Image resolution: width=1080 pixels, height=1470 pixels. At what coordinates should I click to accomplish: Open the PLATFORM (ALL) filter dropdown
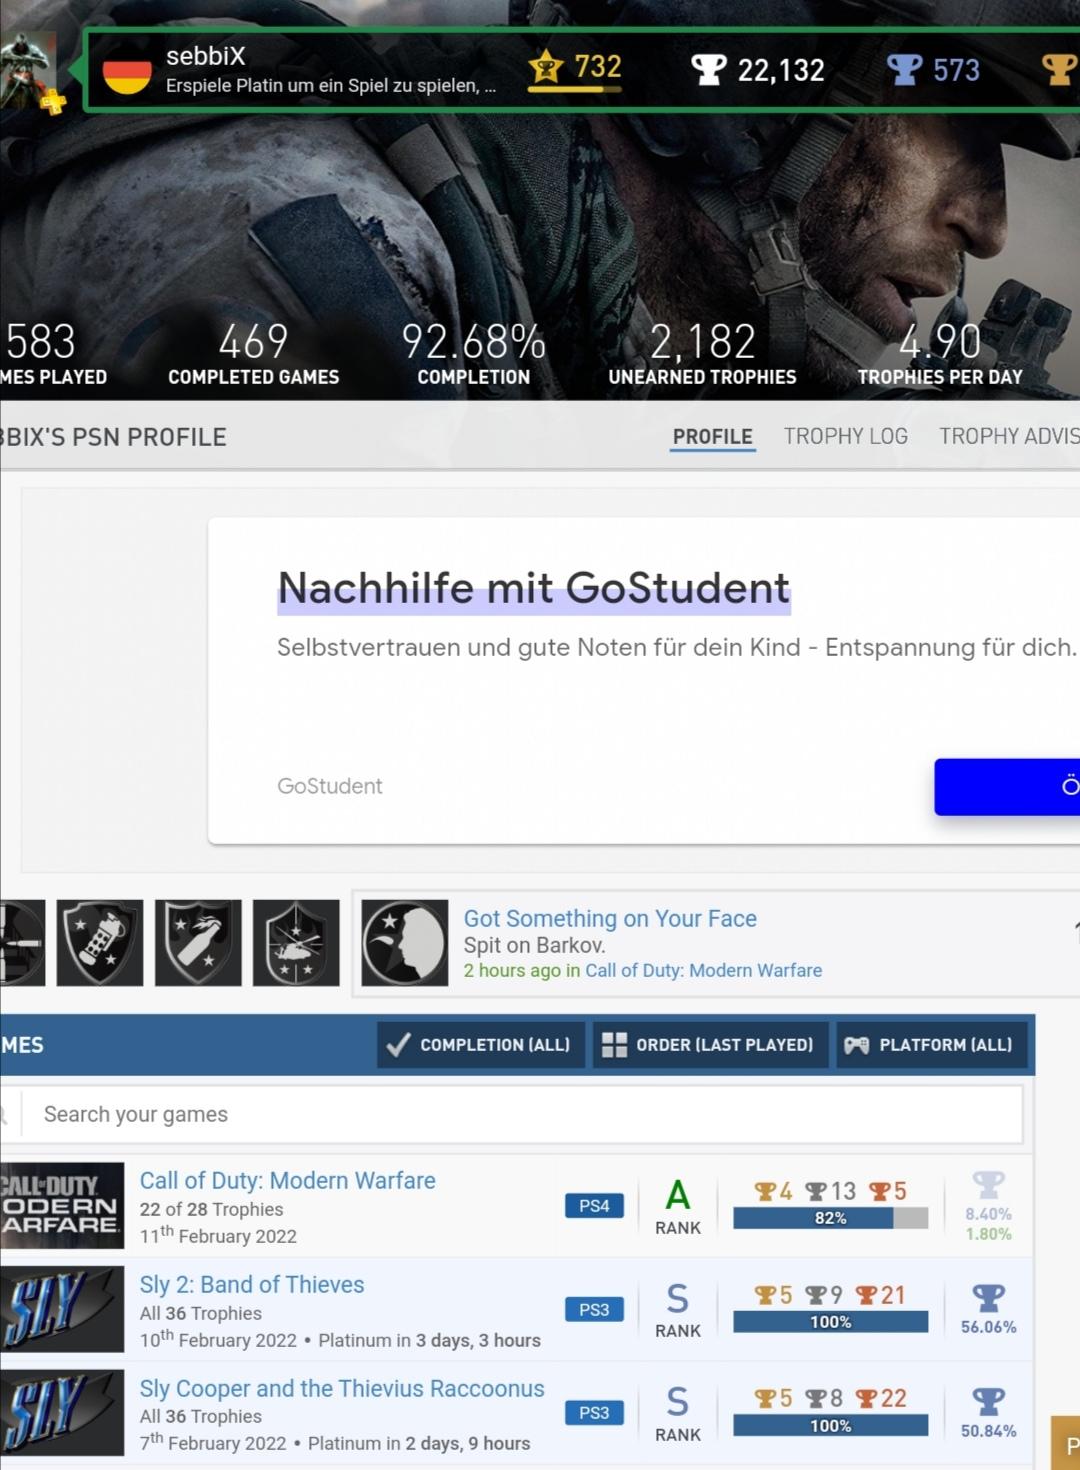tap(931, 1045)
